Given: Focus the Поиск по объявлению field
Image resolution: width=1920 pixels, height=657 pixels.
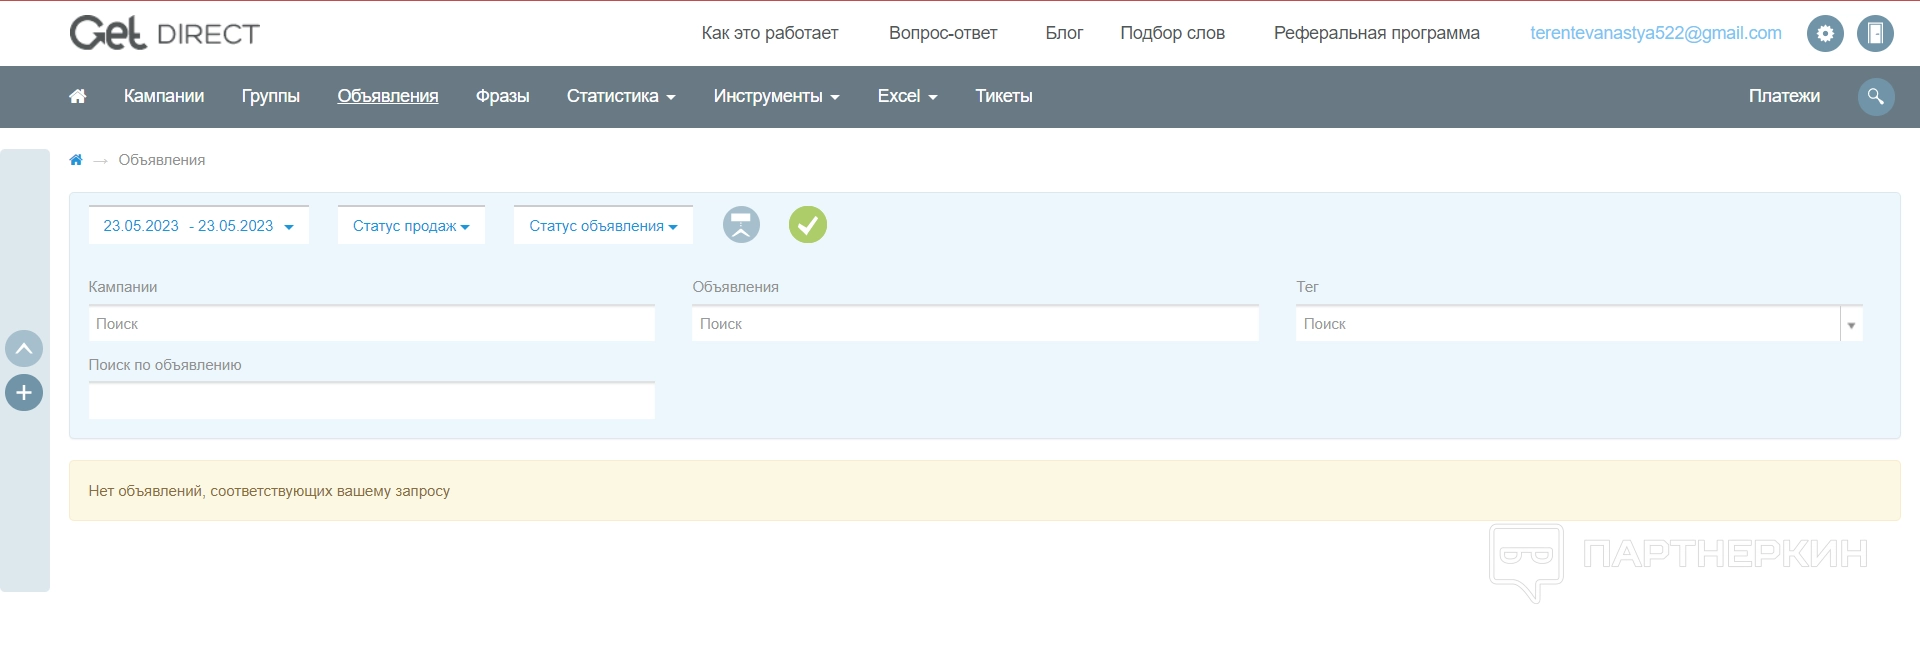Looking at the screenshot, I should [x=372, y=401].
